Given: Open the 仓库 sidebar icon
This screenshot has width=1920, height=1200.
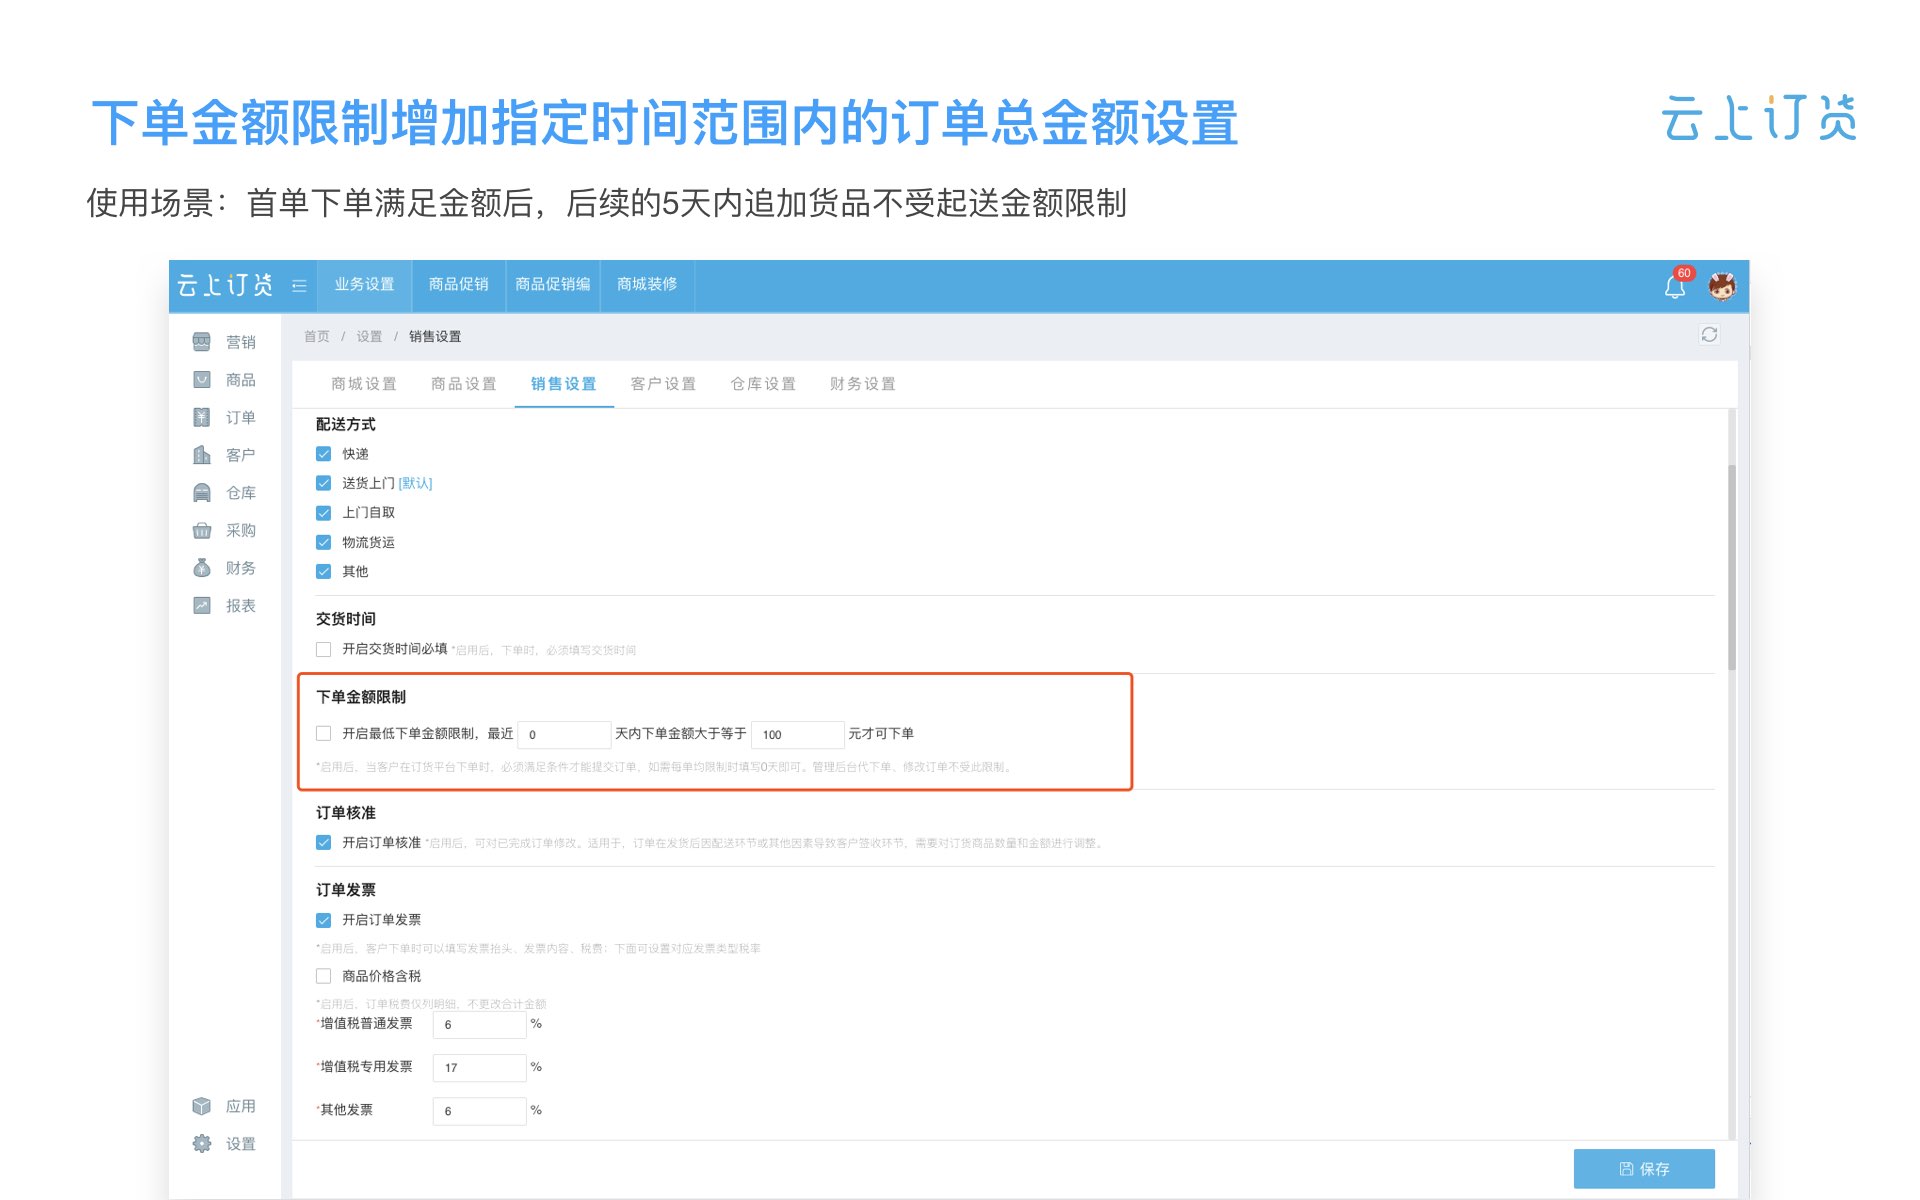Looking at the screenshot, I should [x=202, y=493].
